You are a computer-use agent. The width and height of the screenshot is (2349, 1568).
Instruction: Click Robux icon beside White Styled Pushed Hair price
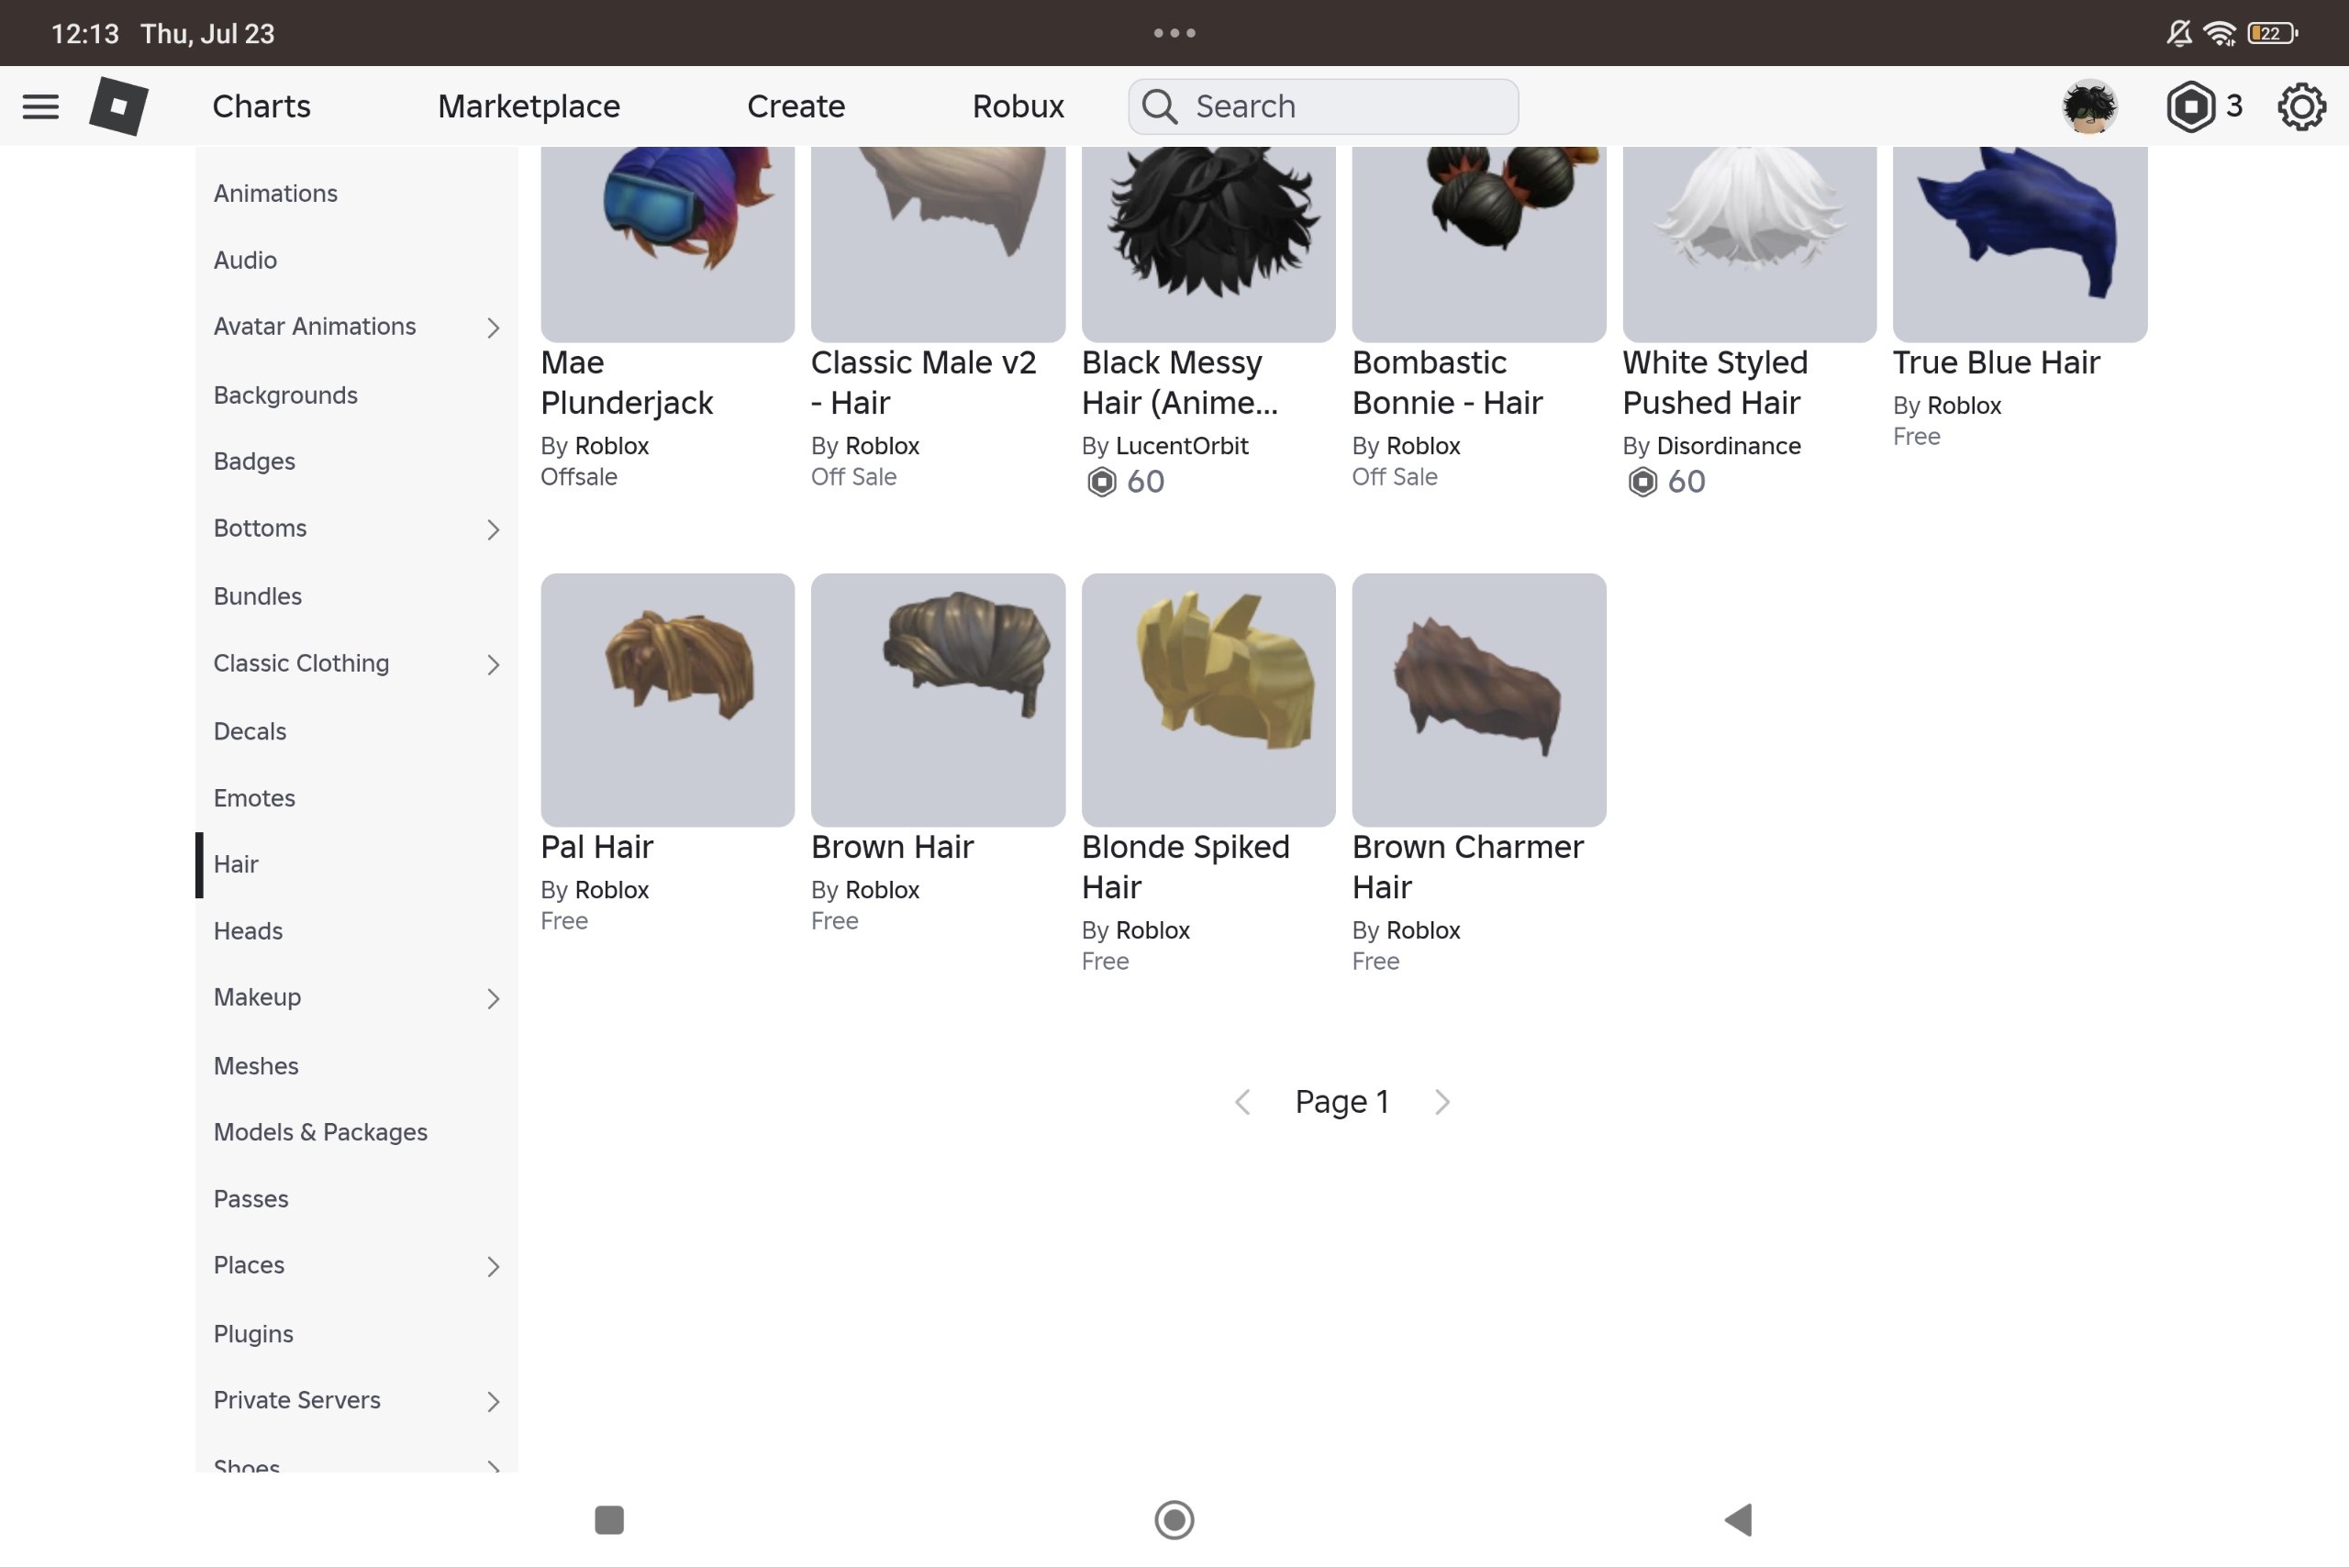click(x=1642, y=482)
